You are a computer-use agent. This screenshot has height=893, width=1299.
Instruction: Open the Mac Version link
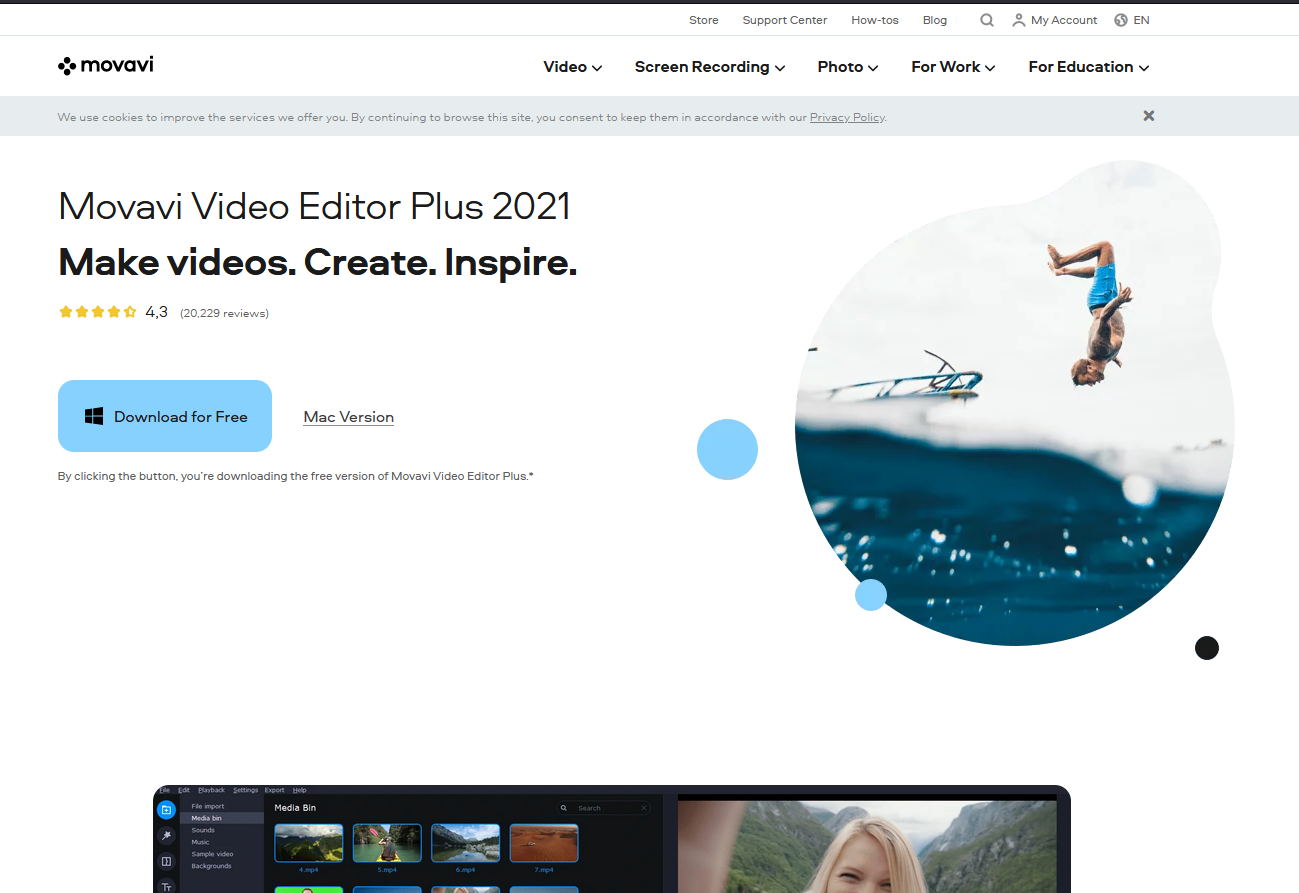tap(349, 417)
